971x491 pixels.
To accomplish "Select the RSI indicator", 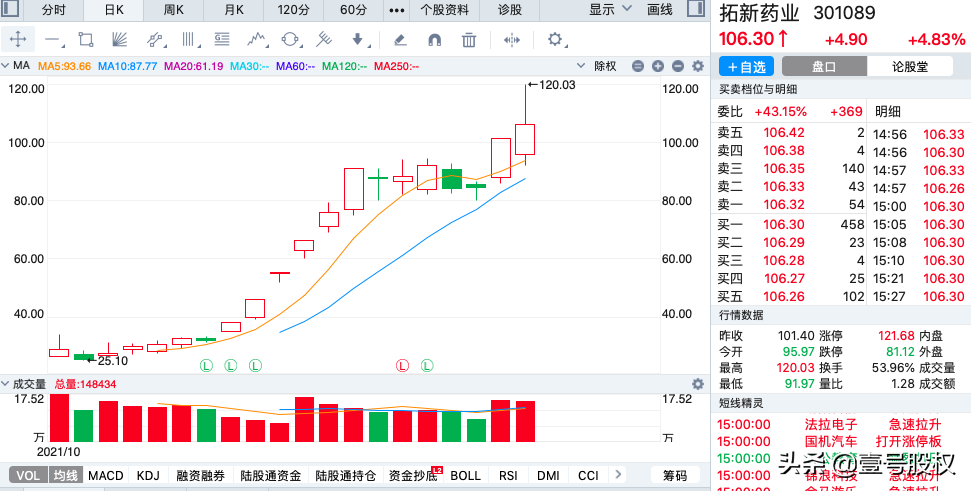I will coord(508,476).
